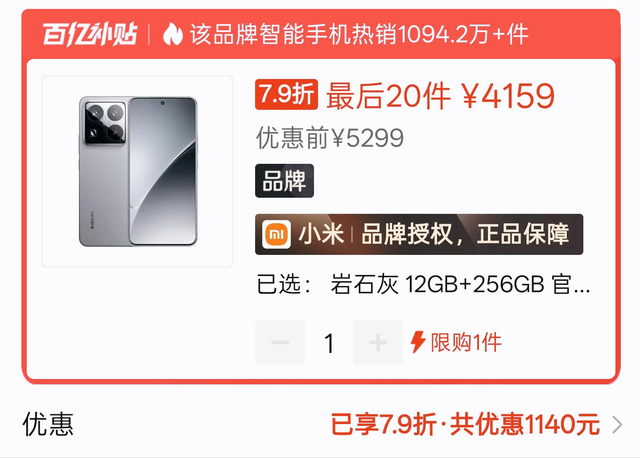Viewport: 640px width, 458px height.
Task: Tap the 限购1件 purchase limit label
Action: pos(466,342)
